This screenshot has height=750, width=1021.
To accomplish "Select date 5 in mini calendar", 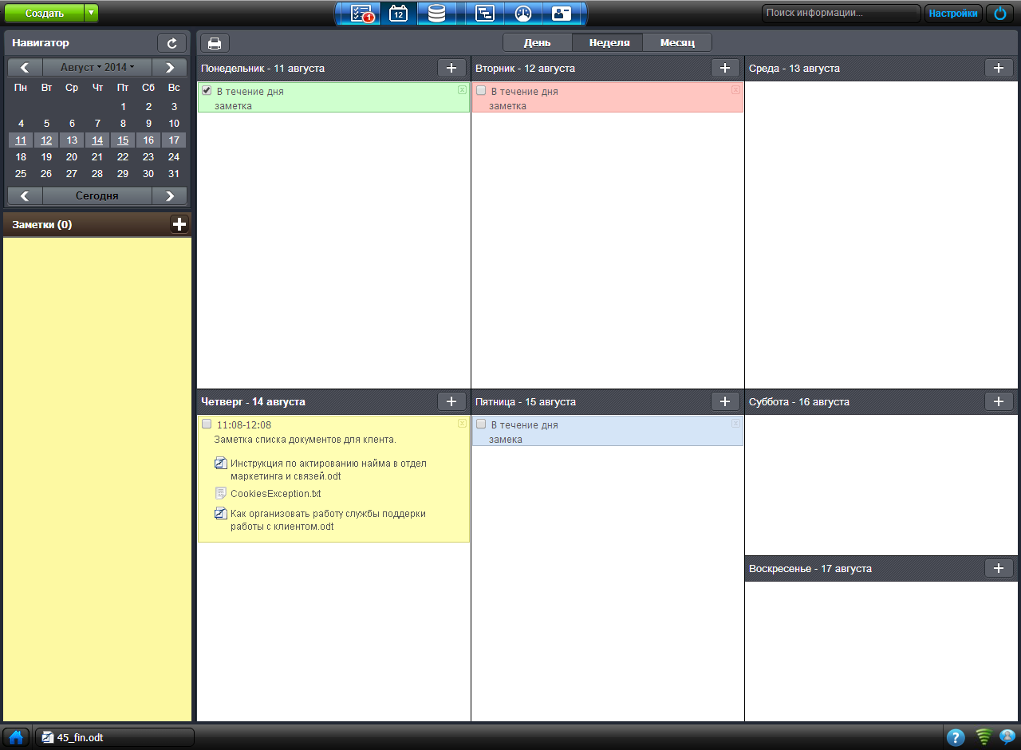I will 46,123.
